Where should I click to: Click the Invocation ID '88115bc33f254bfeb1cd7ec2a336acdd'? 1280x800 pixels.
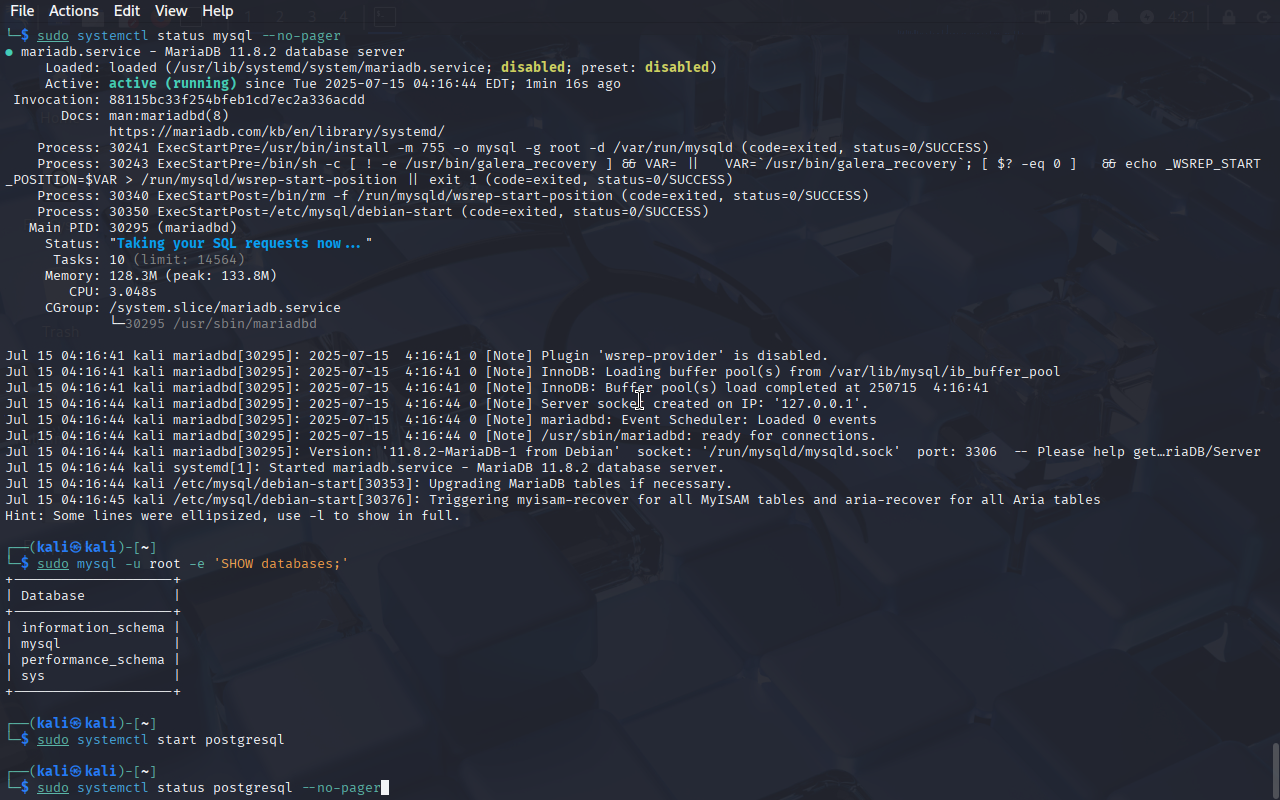(x=237, y=100)
